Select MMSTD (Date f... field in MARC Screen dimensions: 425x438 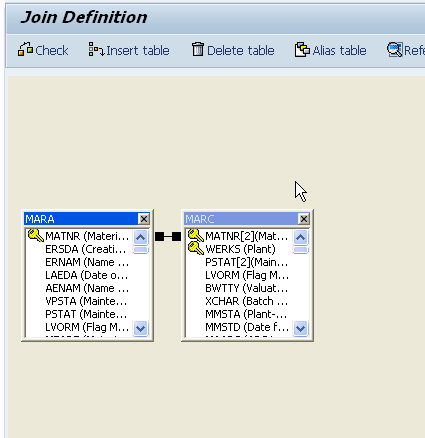(x=247, y=327)
